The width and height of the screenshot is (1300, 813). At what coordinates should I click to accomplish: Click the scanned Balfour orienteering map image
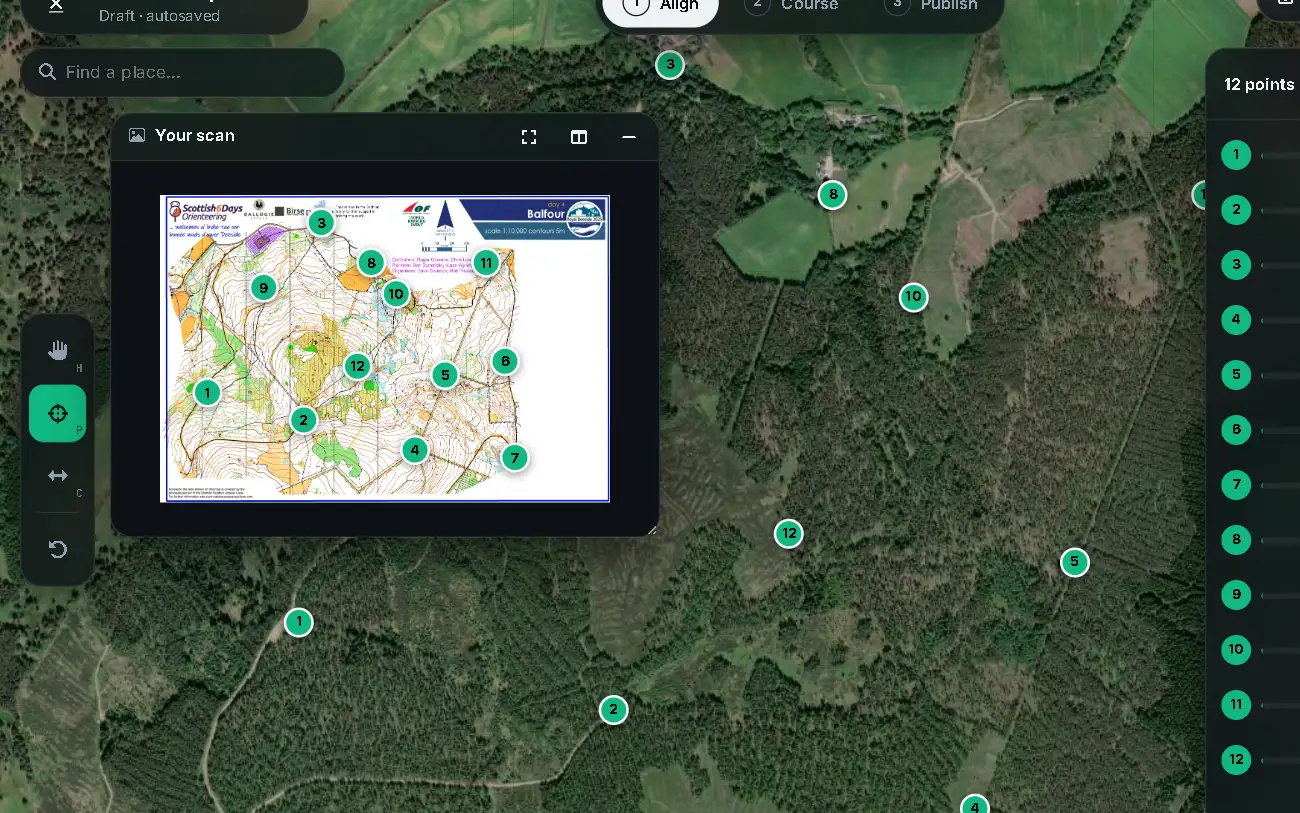click(385, 348)
